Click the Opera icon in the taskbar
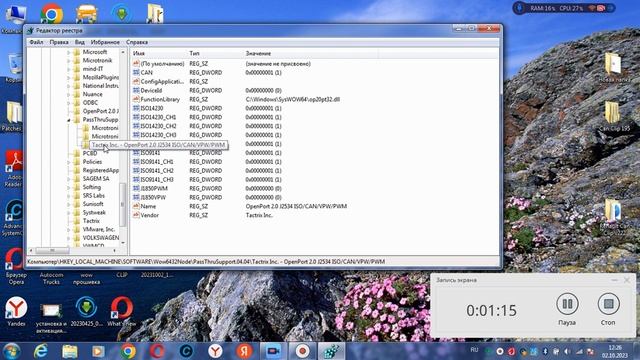This screenshot has height=360, width=640. (x=157, y=351)
